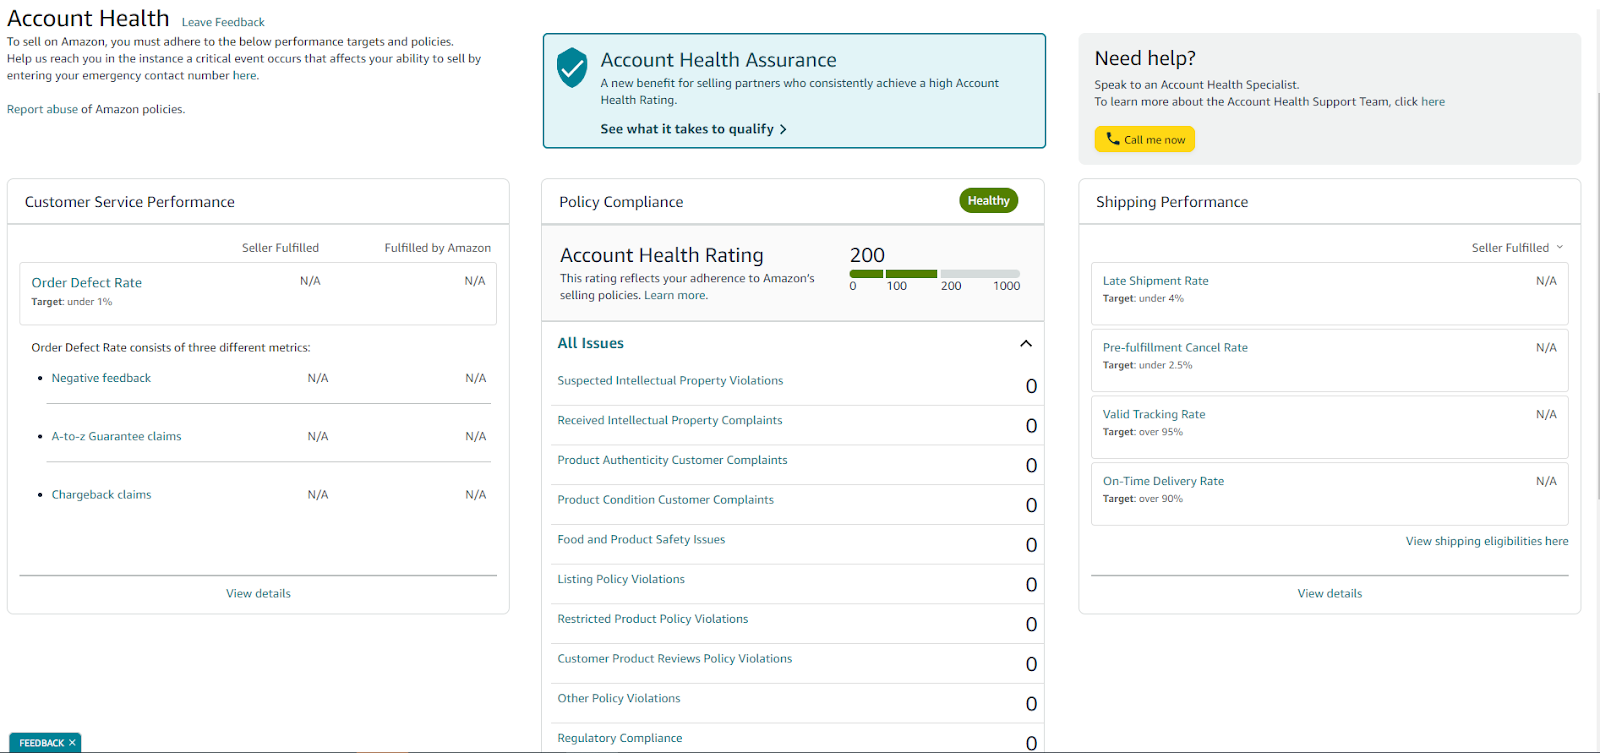This screenshot has height=753, width=1600.
Task: Open On-Time Delivery Rate metric
Action: (1163, 482)
